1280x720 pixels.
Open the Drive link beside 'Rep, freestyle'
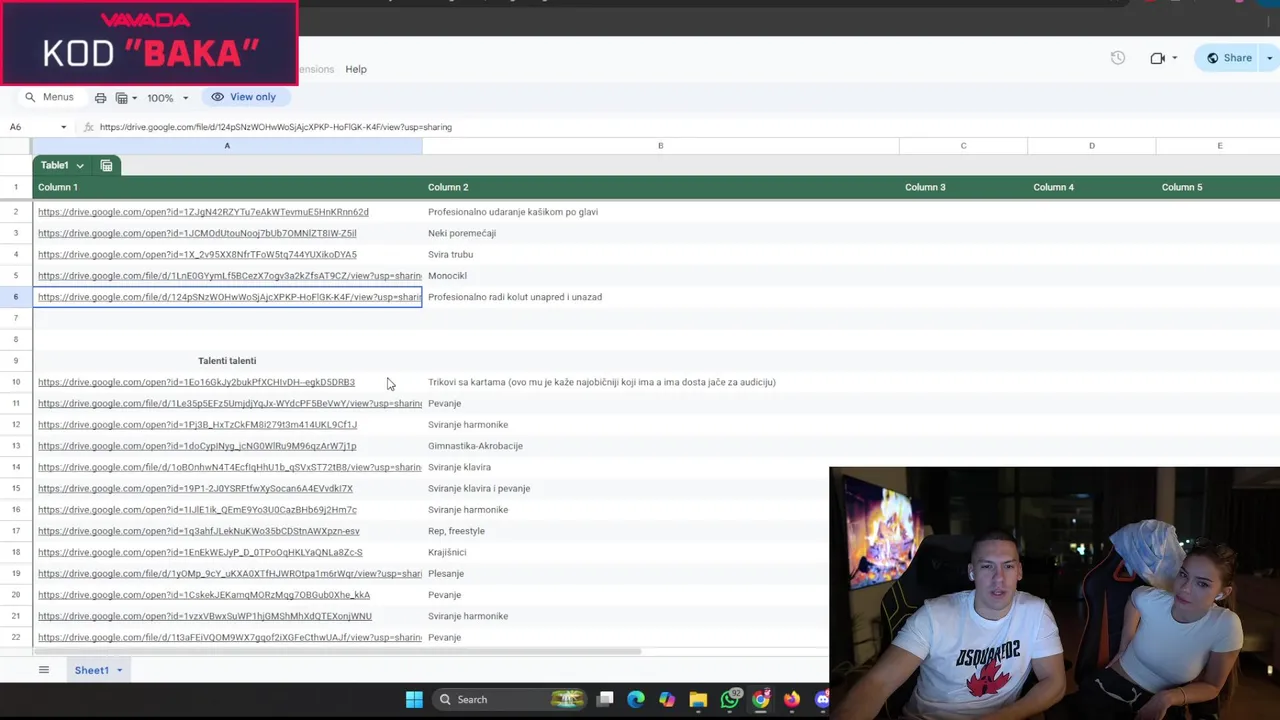[199, 531]
